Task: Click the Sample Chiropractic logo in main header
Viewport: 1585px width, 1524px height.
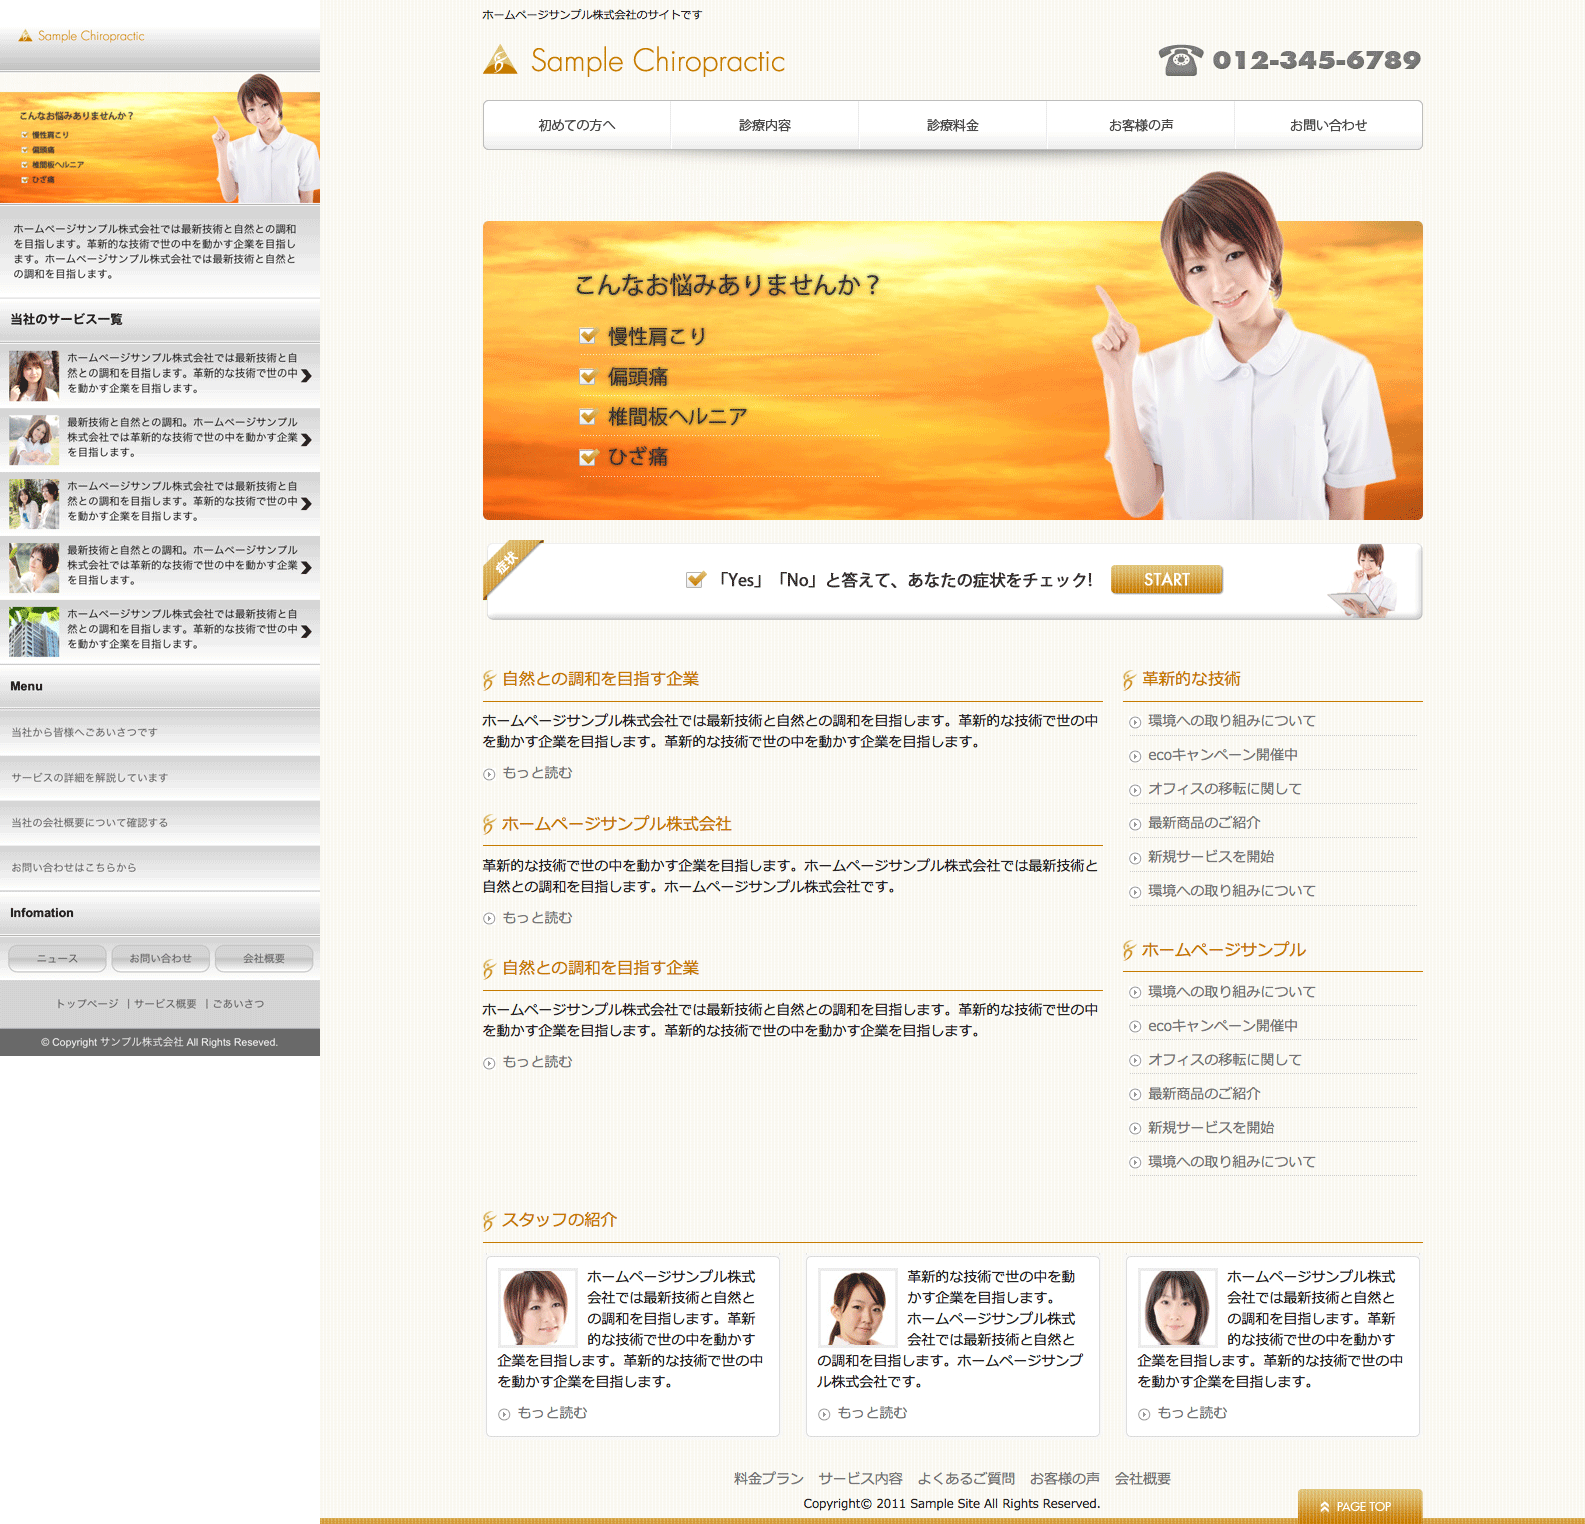Action: click(634, 61)
